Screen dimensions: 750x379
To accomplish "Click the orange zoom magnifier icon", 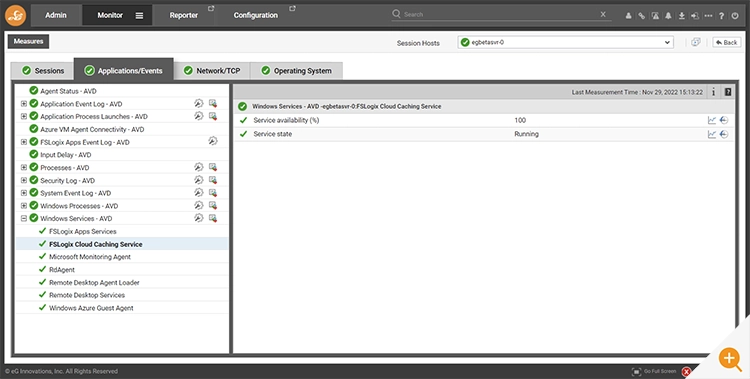I will click(730, 358).
